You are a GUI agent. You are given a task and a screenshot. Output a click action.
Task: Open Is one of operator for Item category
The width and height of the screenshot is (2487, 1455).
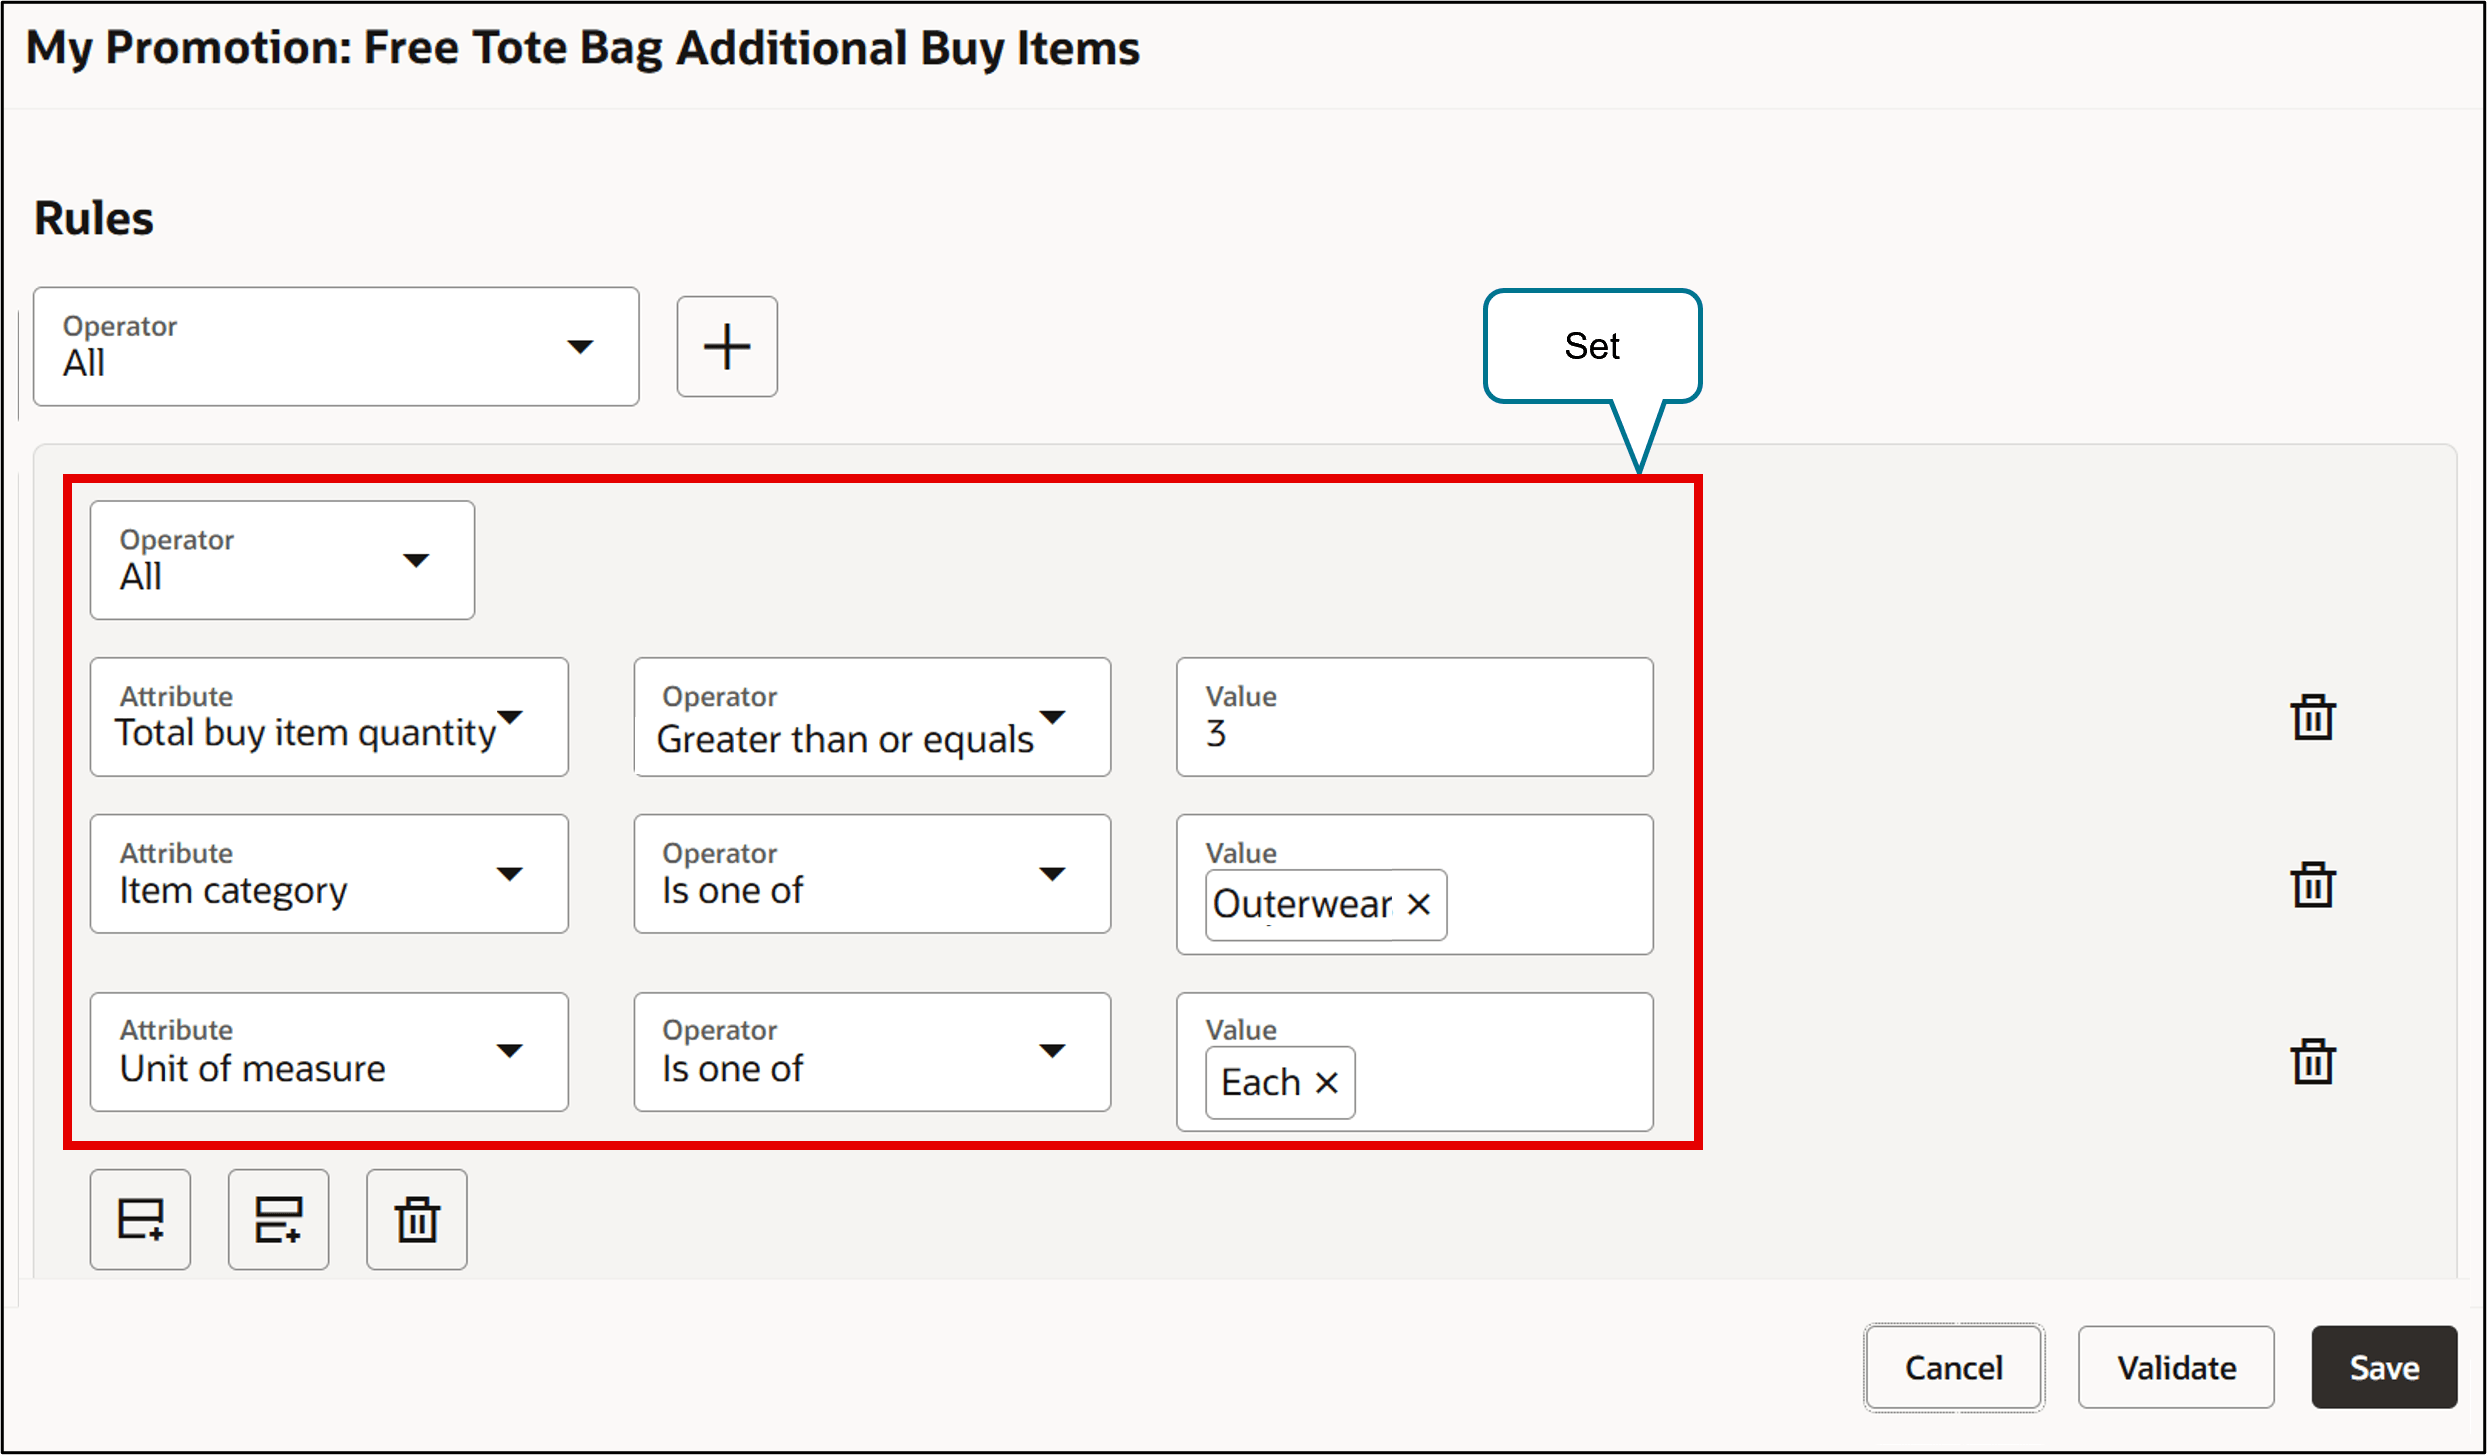click(872, 874)
